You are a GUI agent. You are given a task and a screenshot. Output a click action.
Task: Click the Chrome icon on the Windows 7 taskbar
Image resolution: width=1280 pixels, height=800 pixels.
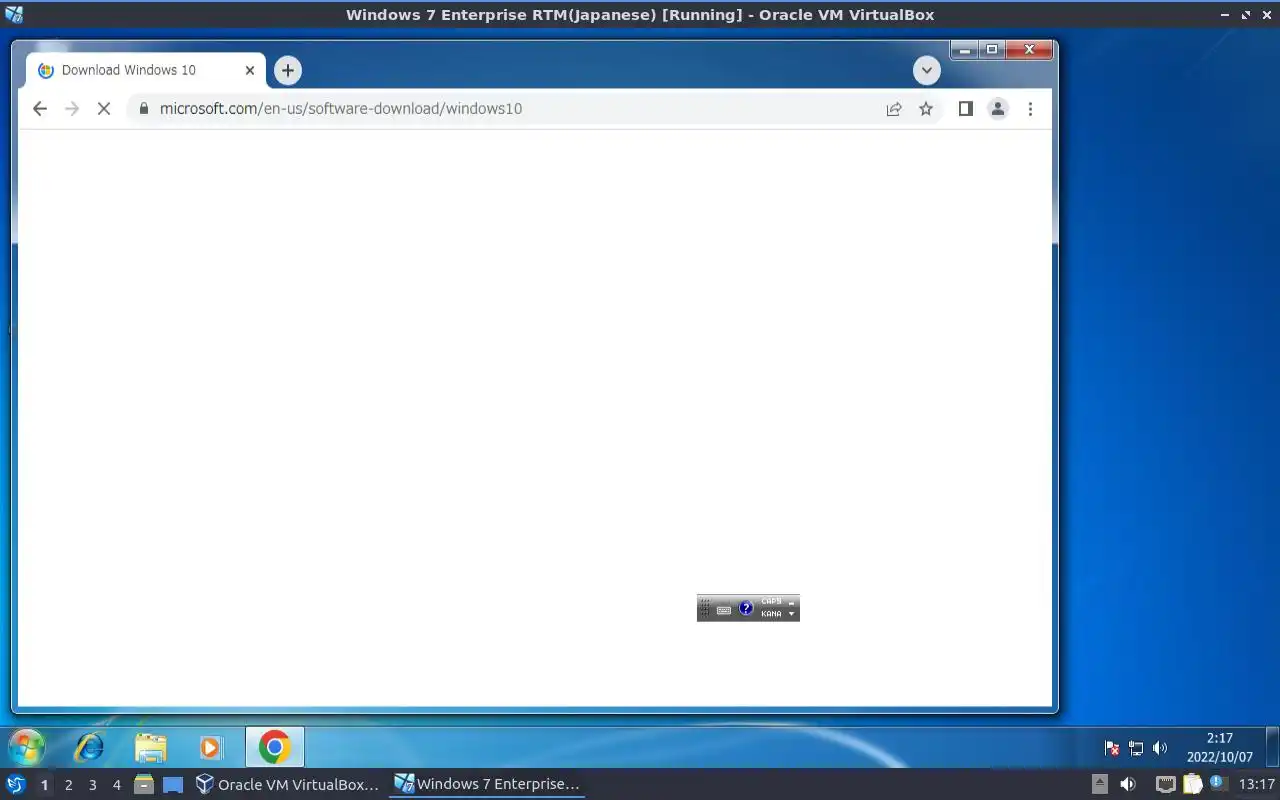(274, 747)
